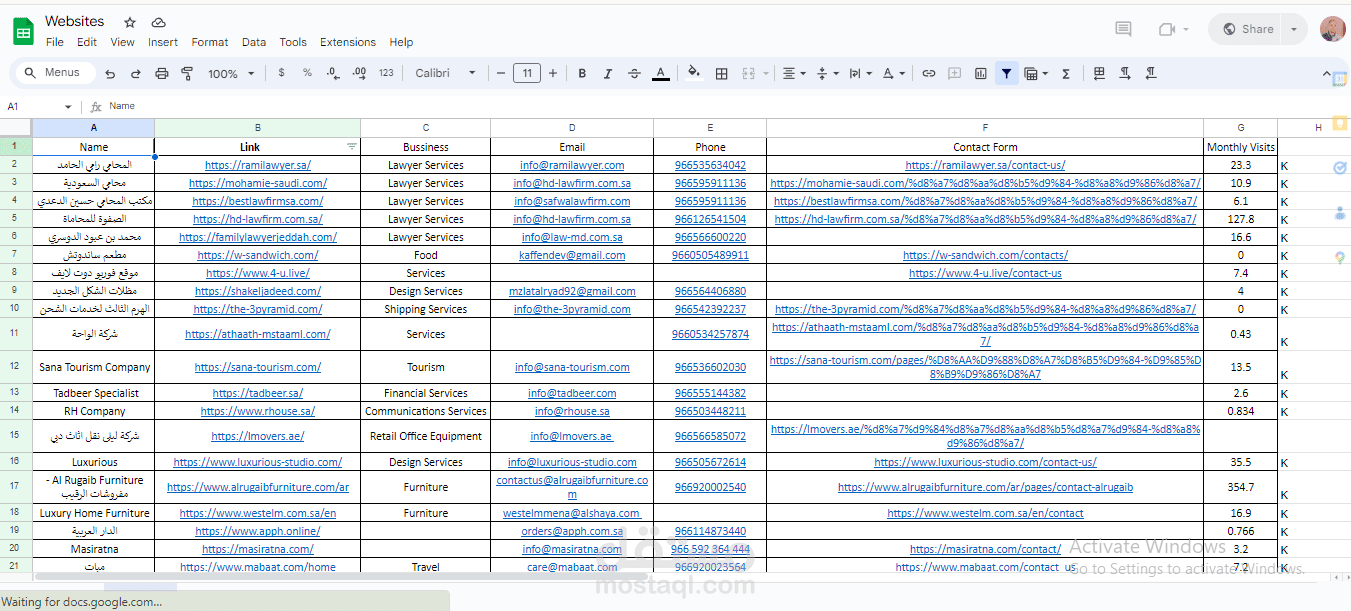Open https://w-sandwich.com/contacts/ link
Image resolution: width=1351 pixels, height=611 pixels.
(985, 255)
